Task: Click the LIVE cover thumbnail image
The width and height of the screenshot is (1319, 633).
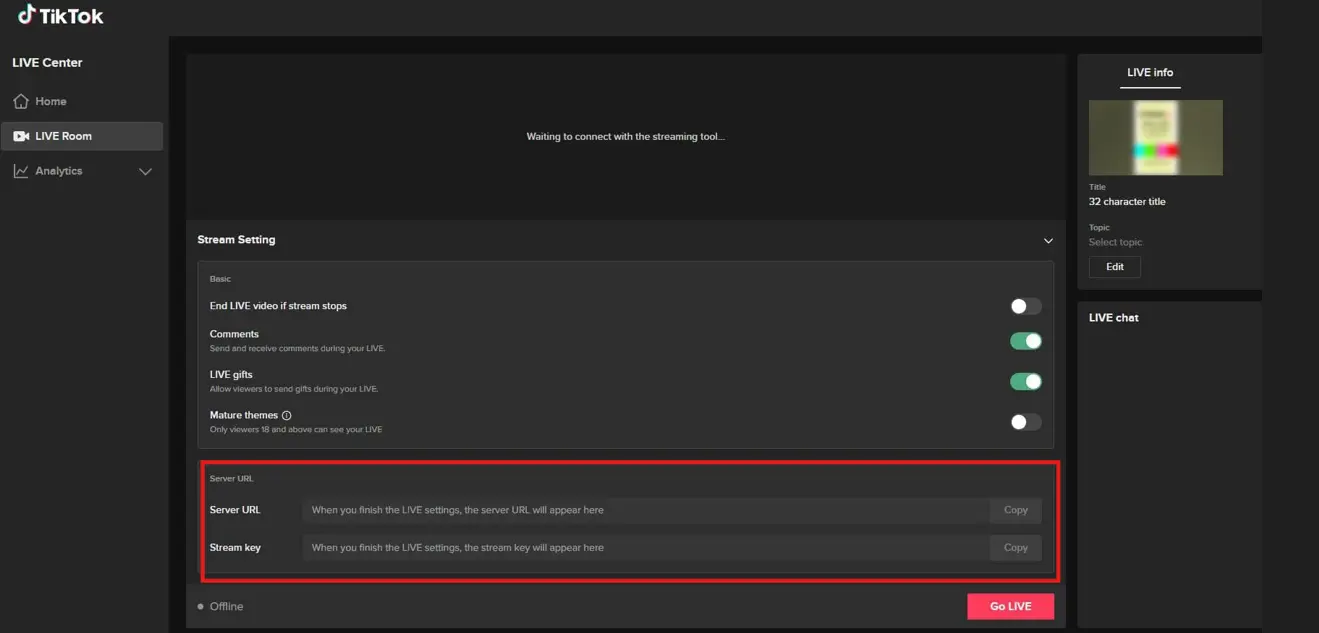Action: point(1155,137)
